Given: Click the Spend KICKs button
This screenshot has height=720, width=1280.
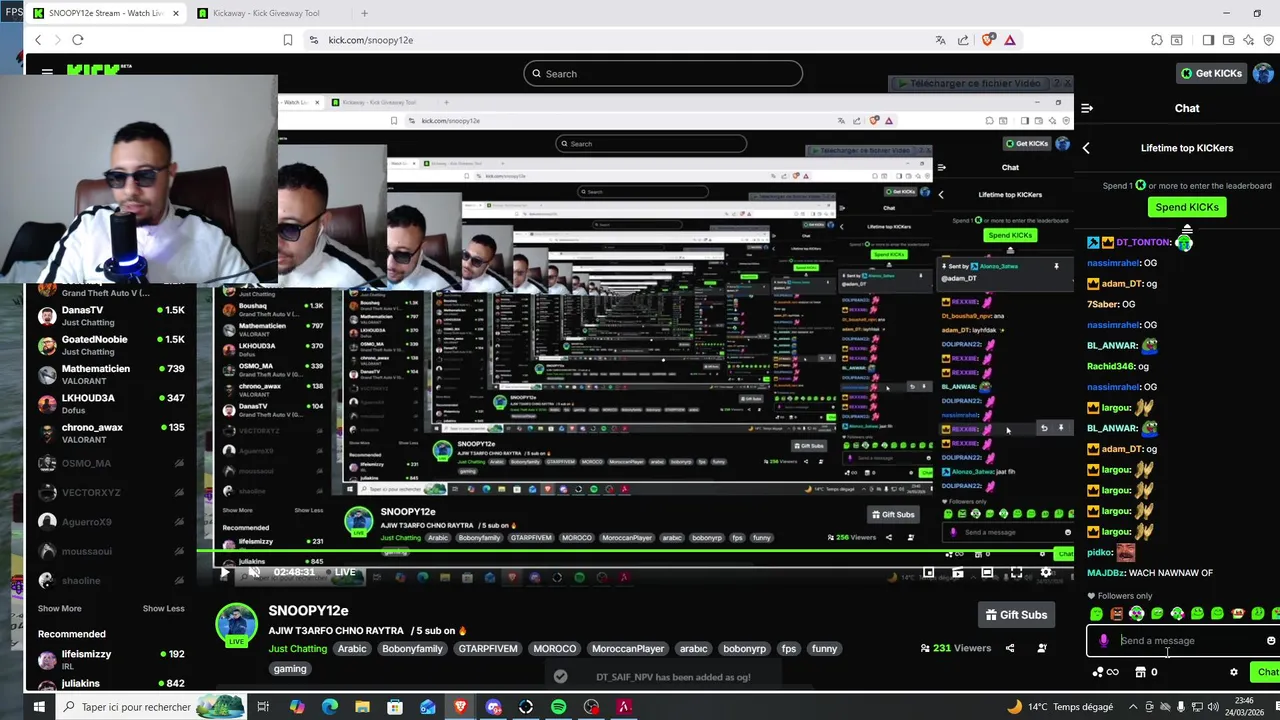Looking at the screenshot, I should (1187, 207).
